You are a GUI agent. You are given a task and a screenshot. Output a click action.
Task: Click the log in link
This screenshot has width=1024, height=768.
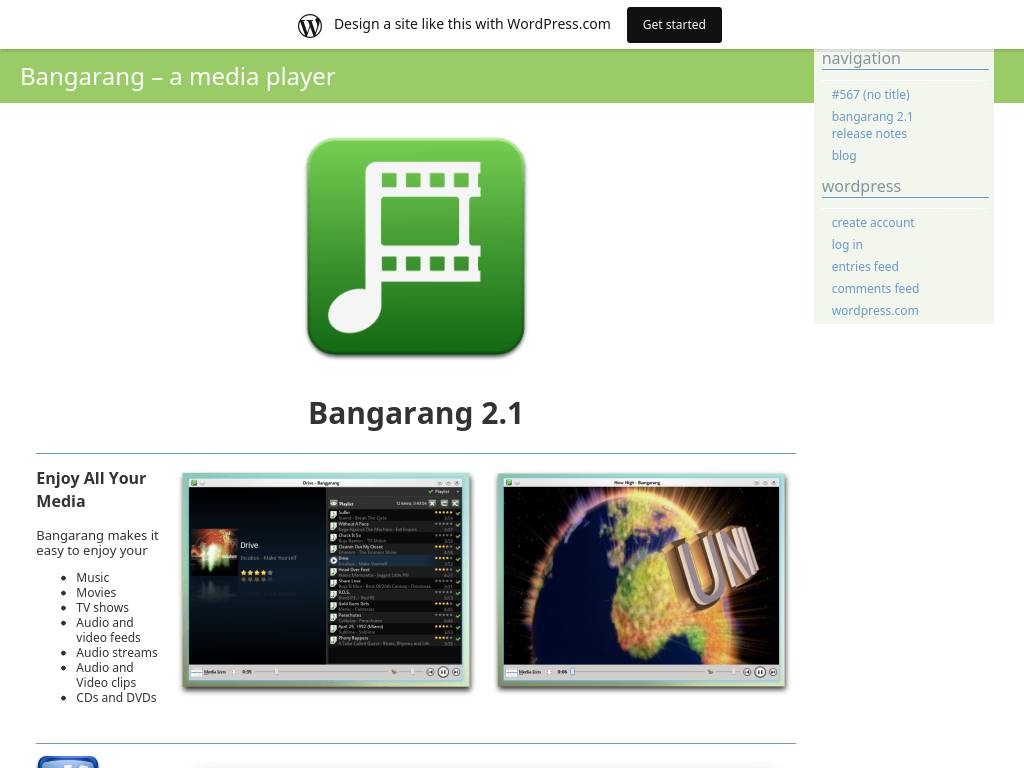click(847, 244)
